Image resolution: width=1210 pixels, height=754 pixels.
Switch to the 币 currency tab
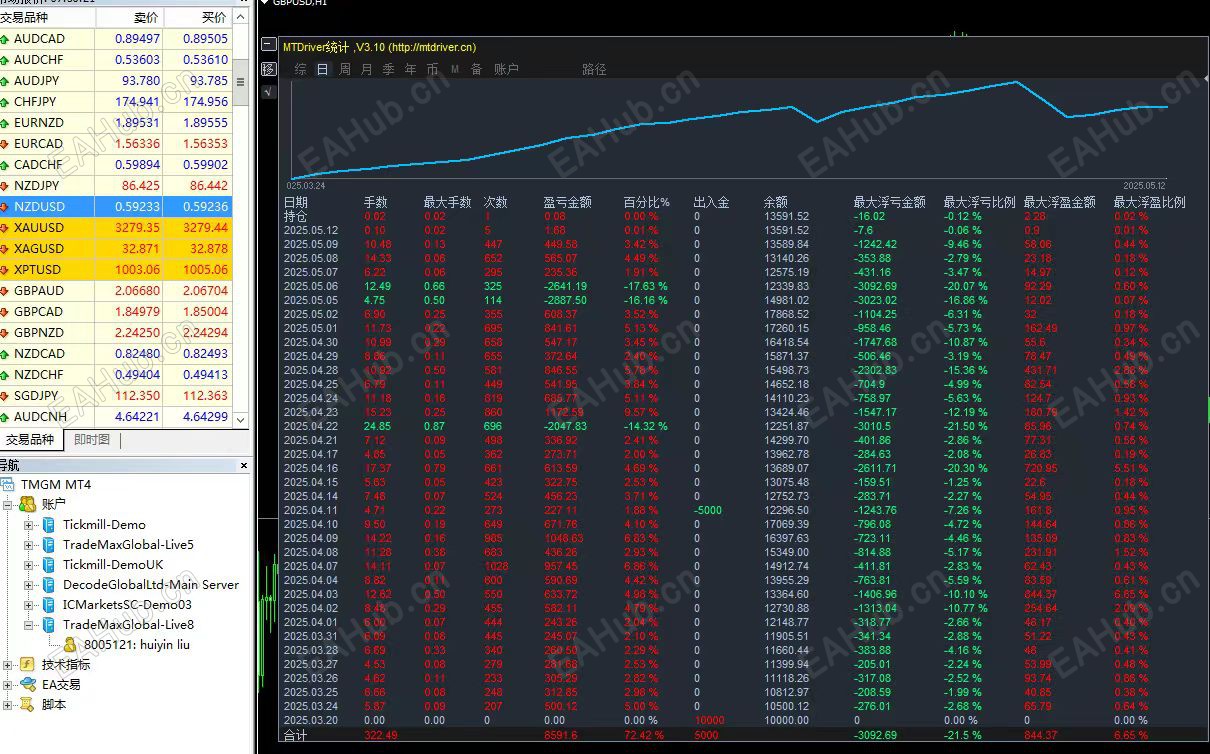433,69
